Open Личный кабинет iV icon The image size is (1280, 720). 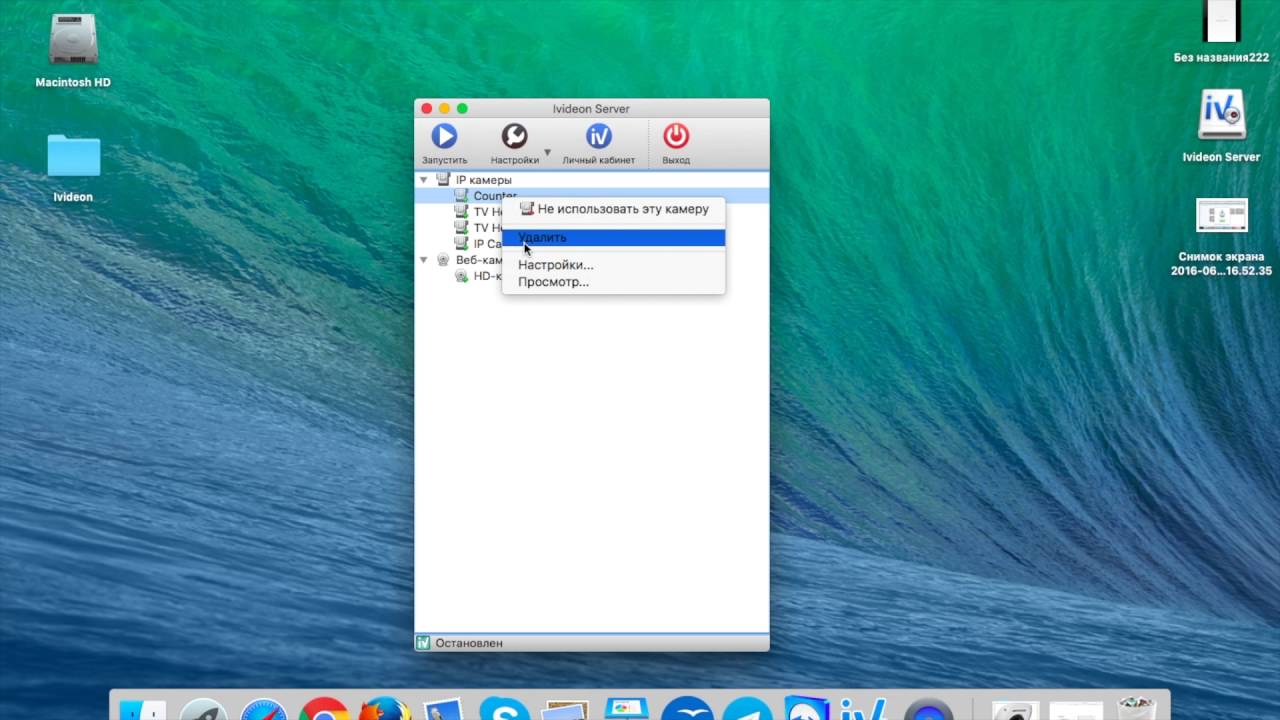coord(598,136)
